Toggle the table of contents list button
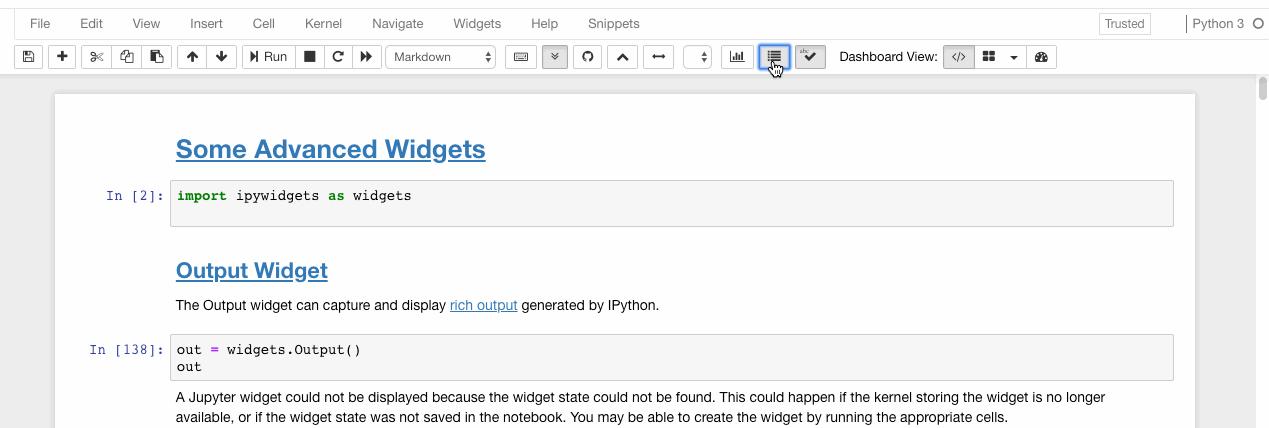The width and height of the screenshot is (1269, 428). (774, 57)
